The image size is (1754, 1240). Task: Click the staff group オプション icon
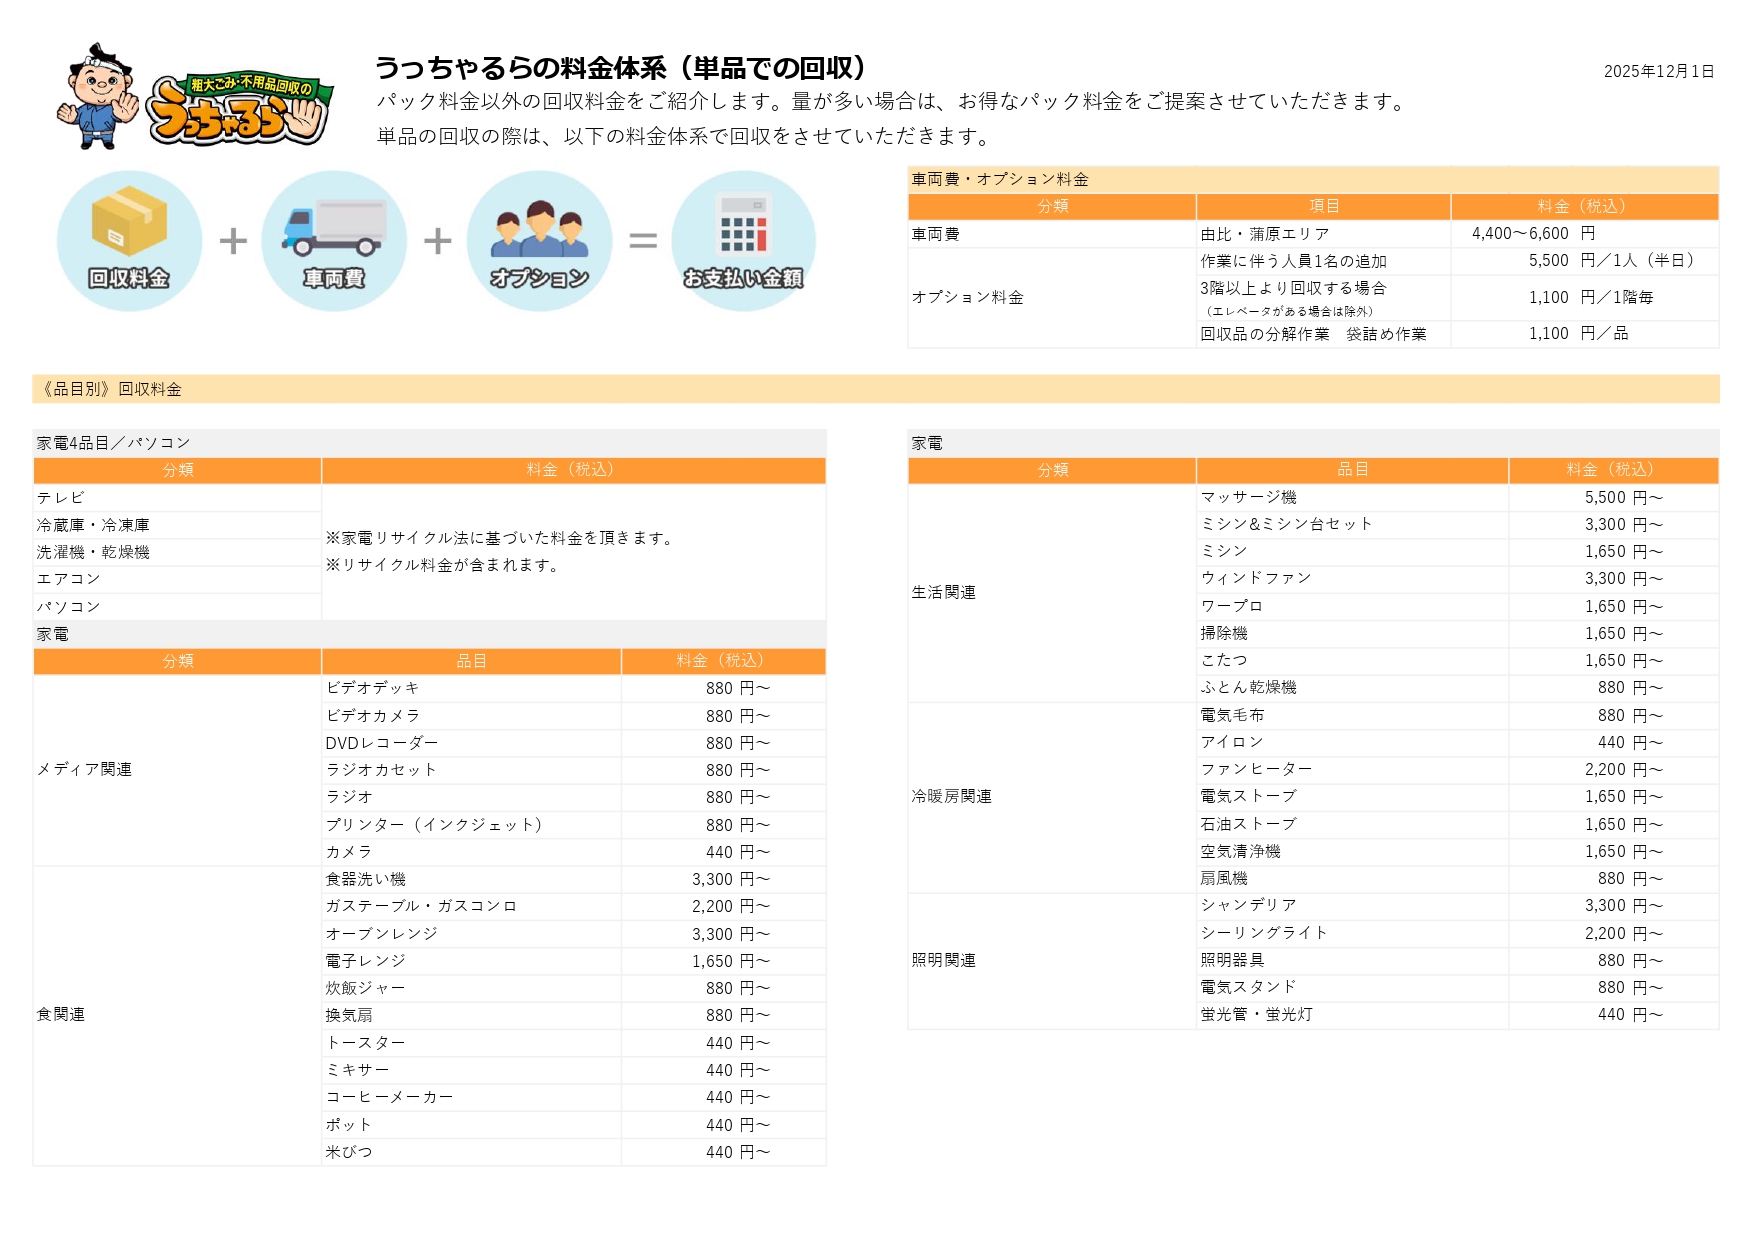[x=539, y=240]
